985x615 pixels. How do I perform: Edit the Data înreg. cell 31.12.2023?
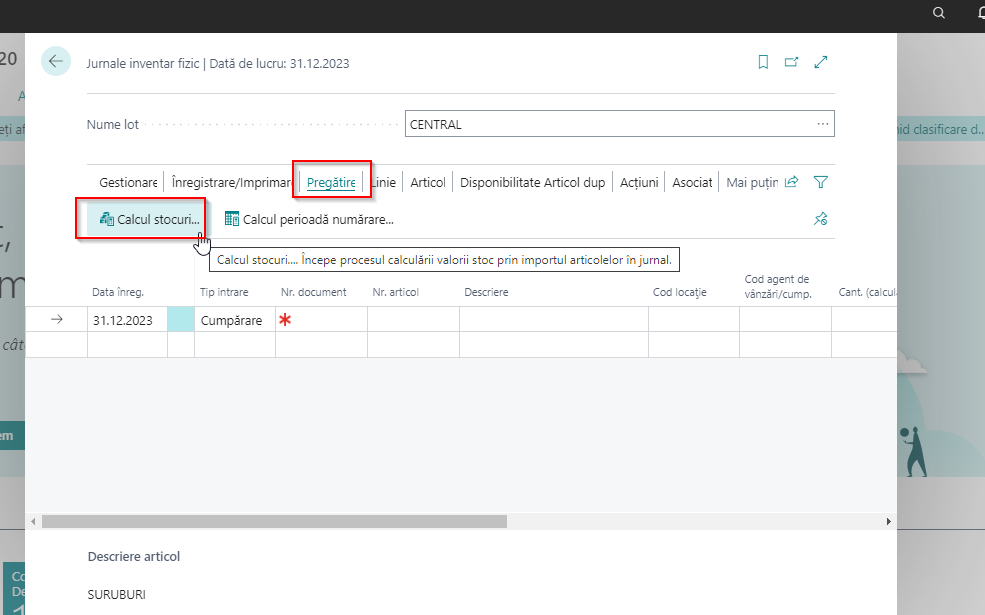[x=128, y=320]
